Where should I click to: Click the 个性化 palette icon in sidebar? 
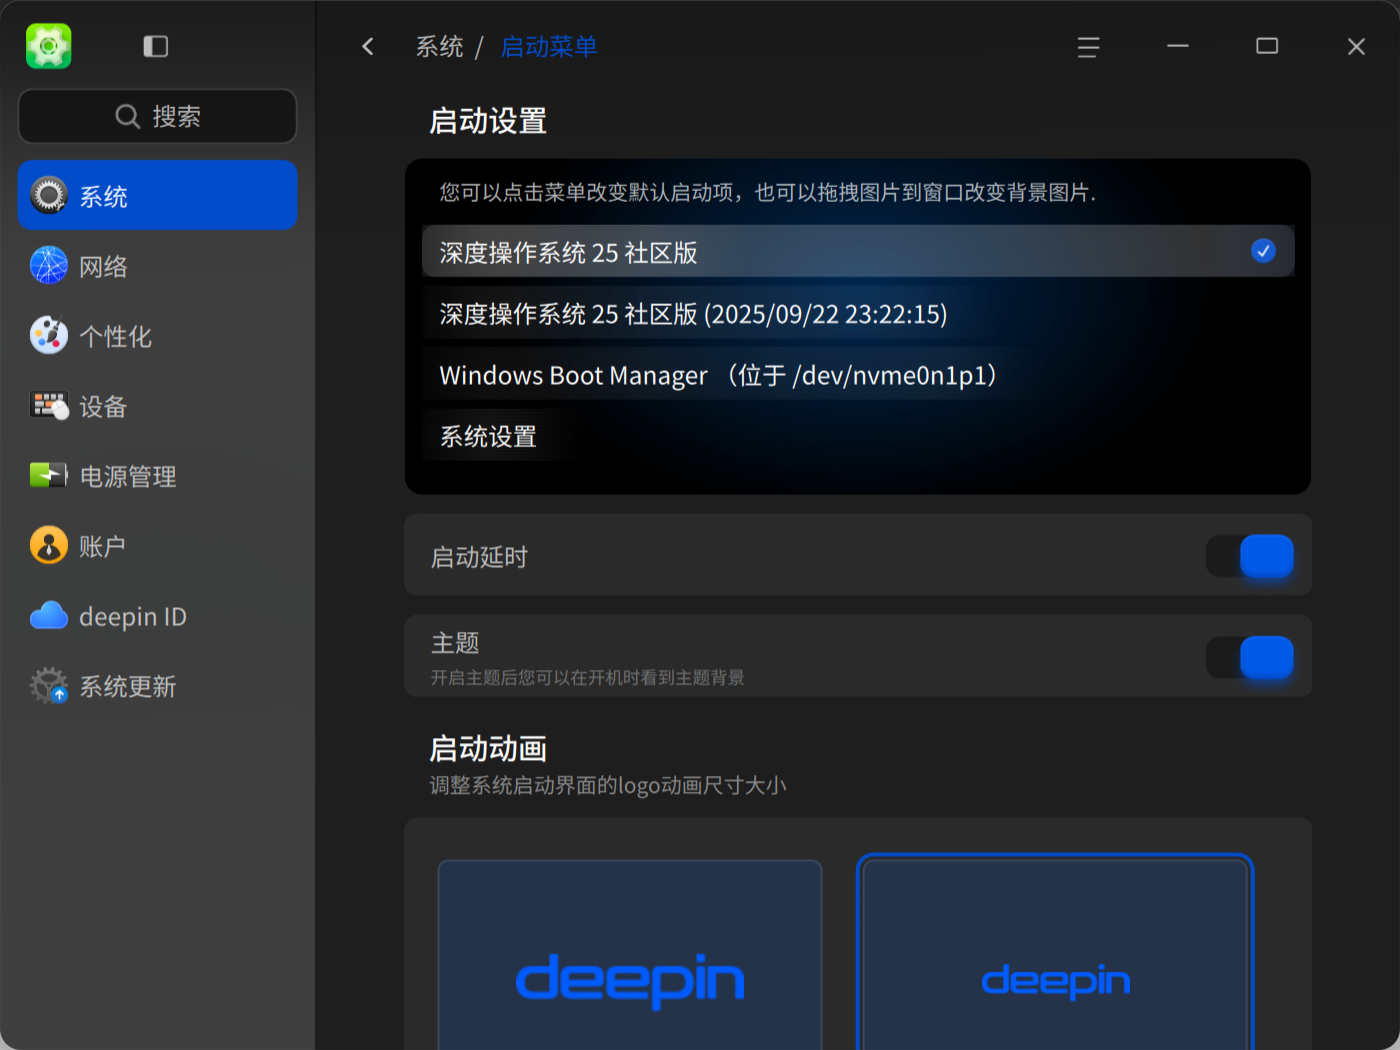click(x=48, y=336)
